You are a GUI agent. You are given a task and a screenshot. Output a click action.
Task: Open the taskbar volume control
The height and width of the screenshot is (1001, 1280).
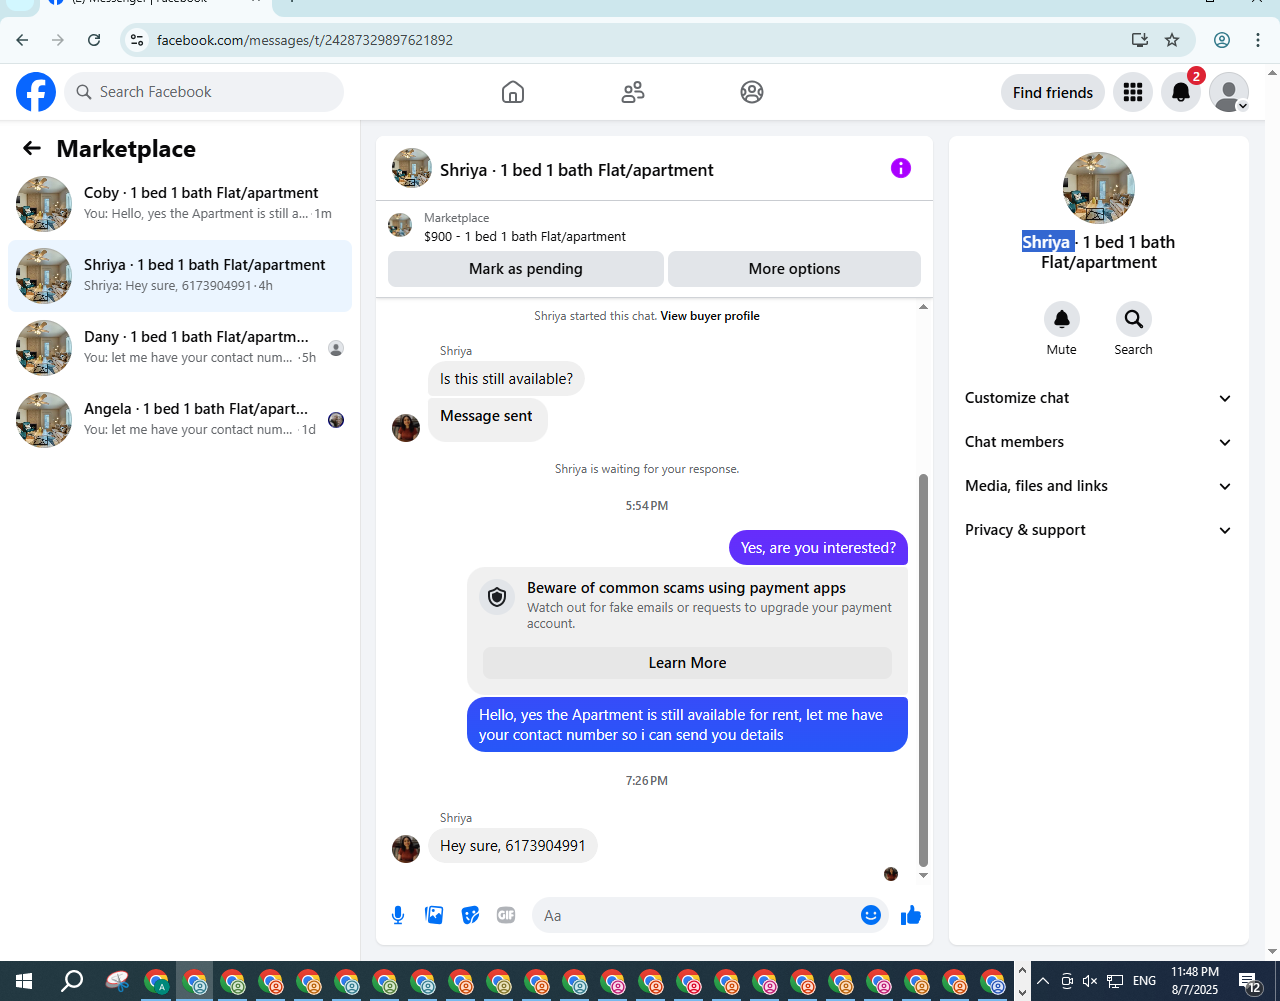(x=1091, y=981)
